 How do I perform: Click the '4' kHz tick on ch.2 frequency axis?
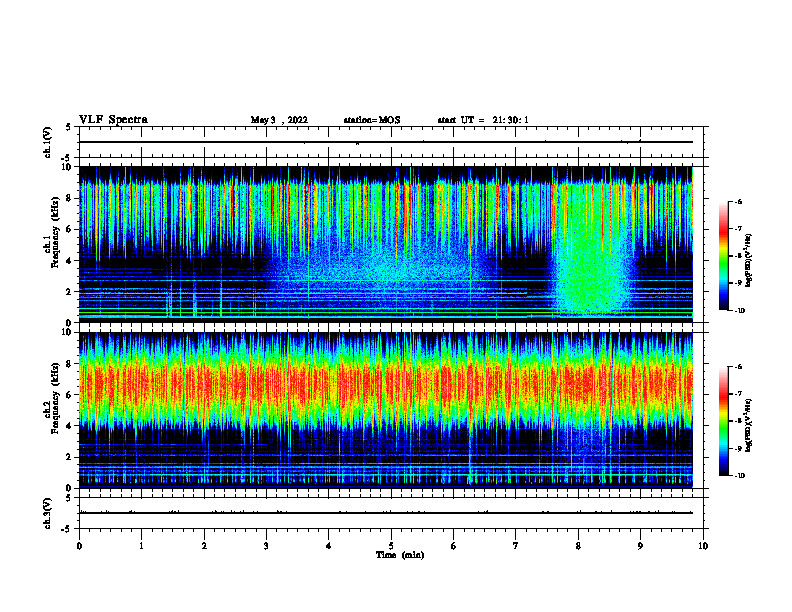[x=70, y=426]
